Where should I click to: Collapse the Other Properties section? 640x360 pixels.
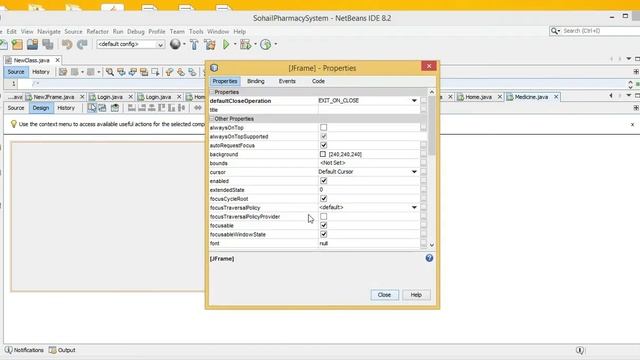pos(212,119)
